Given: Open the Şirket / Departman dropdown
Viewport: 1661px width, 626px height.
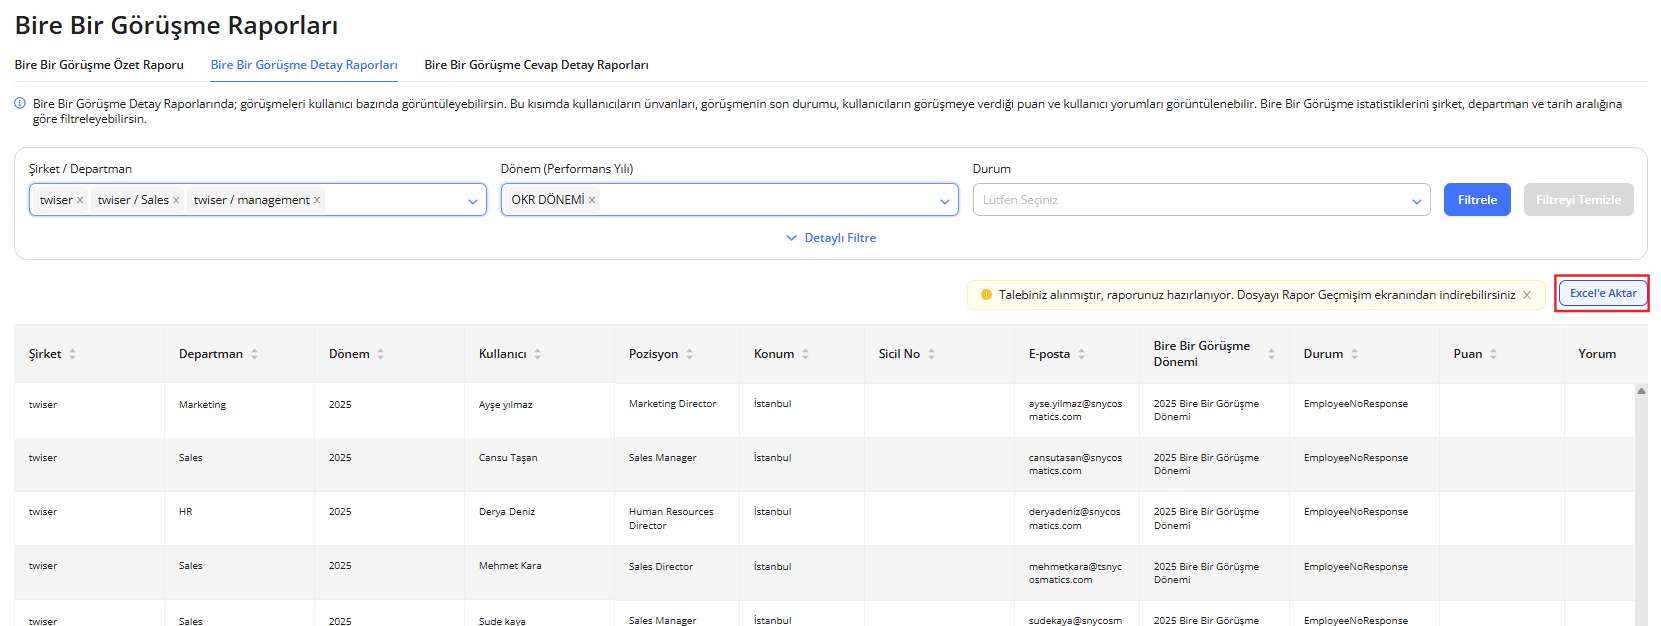Looking at the screenshot, I should (x=472, y=201).
